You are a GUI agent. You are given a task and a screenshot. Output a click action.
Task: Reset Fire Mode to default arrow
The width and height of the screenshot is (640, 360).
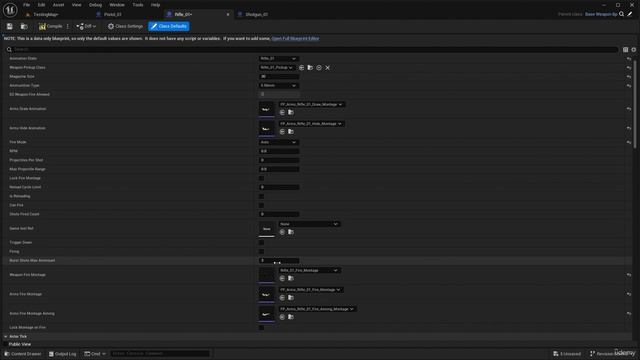tap(629, 142)
